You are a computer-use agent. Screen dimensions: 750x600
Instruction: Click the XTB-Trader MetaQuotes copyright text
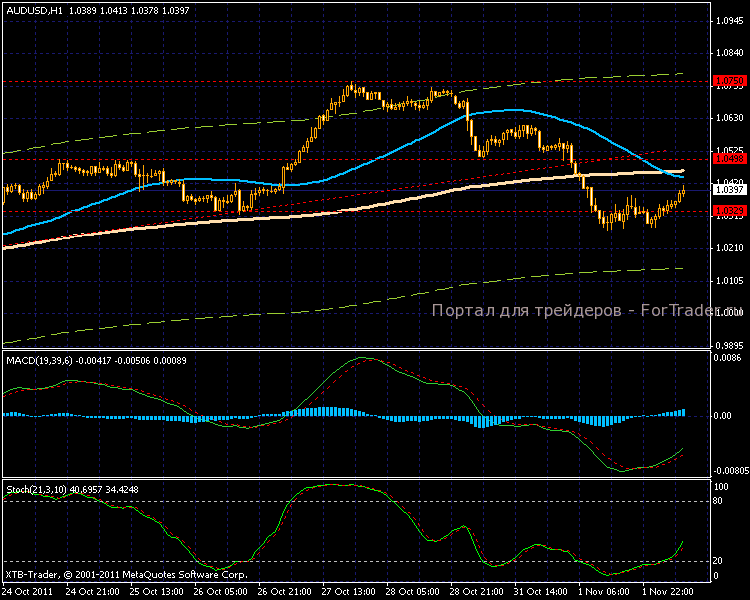[126, 575]
